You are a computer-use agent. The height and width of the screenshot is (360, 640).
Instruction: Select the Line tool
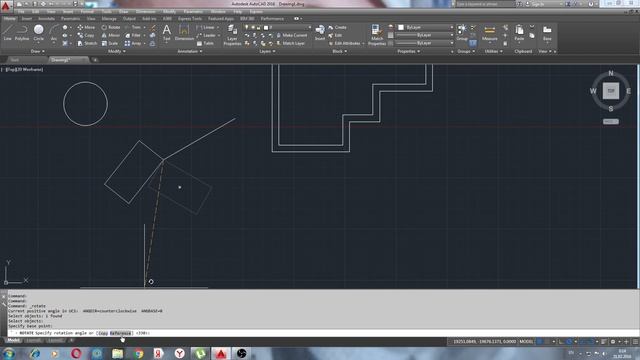coord(7,32)
